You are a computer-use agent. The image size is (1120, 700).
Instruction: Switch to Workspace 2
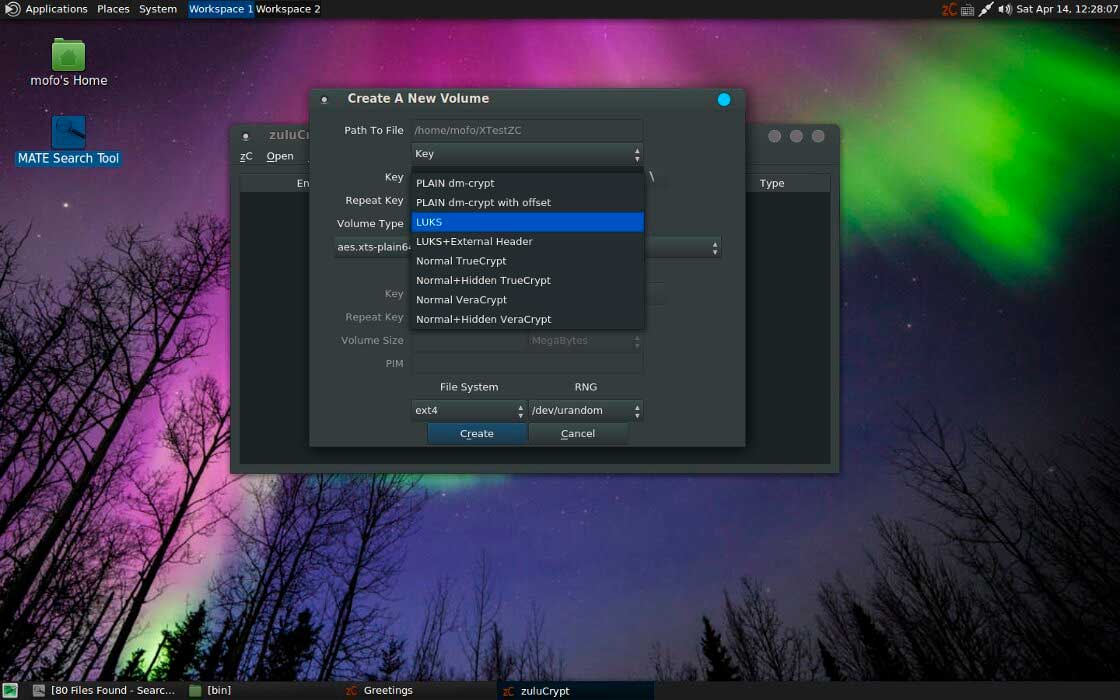288,9
